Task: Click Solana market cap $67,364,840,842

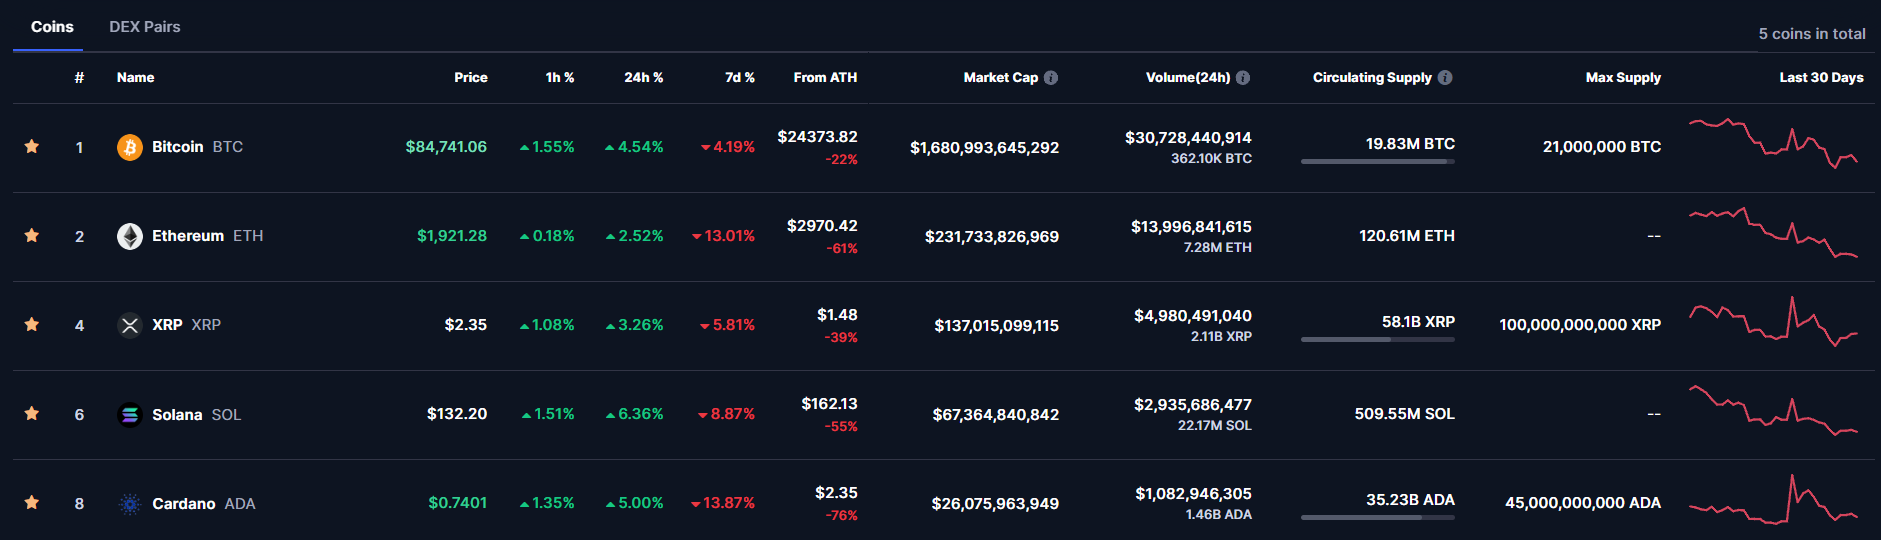Action: [x=996, y=415]
